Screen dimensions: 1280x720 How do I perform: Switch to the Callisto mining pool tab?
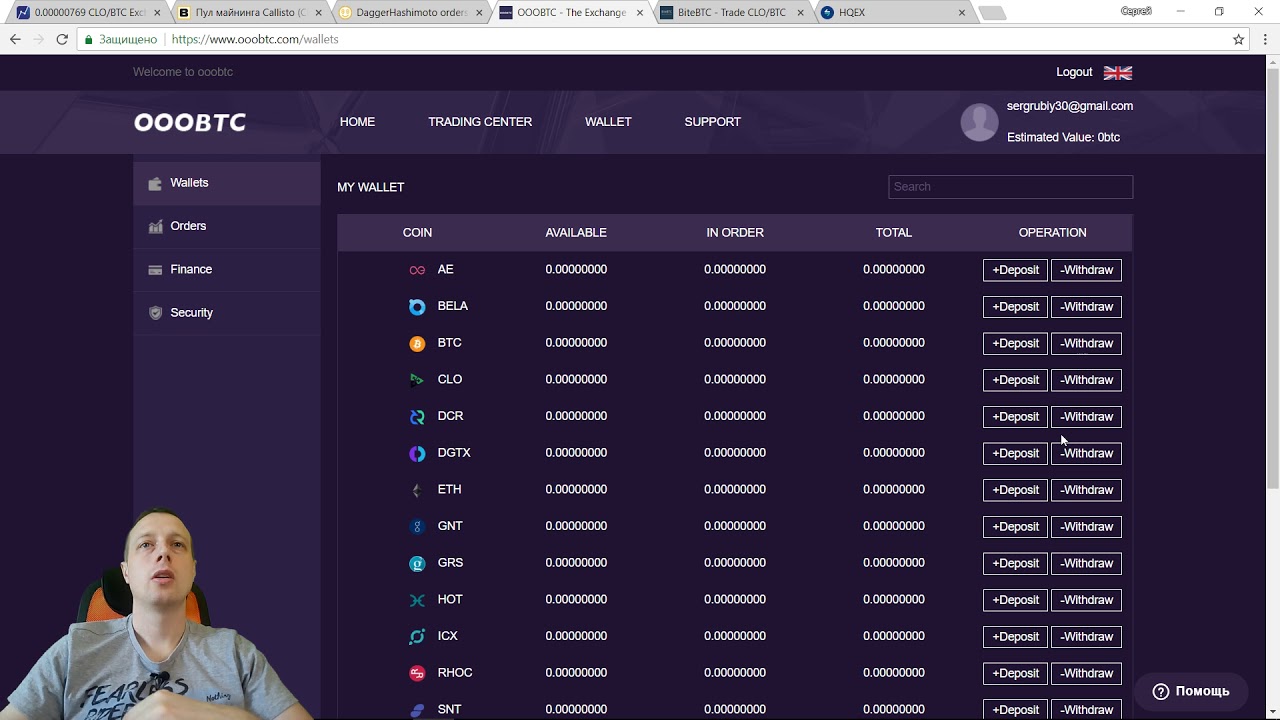250,13
